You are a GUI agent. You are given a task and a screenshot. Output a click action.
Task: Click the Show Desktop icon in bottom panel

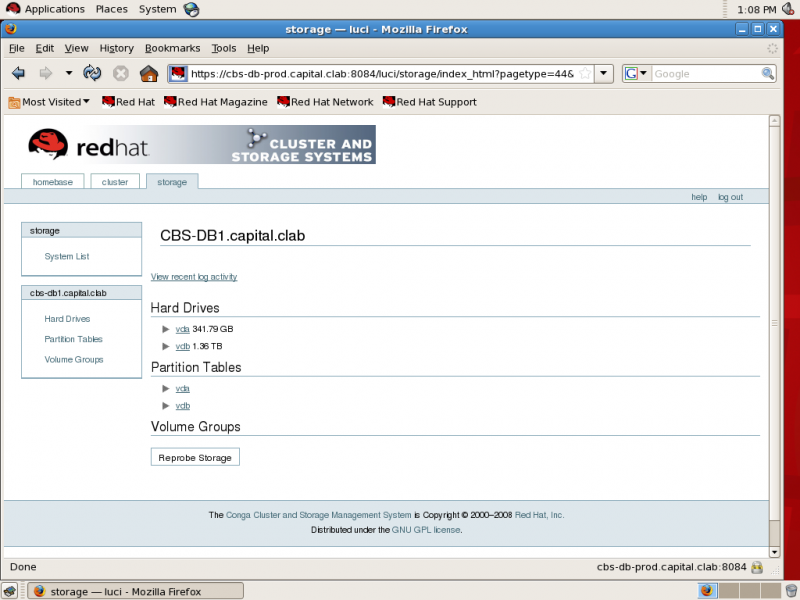tap(10, 591)
